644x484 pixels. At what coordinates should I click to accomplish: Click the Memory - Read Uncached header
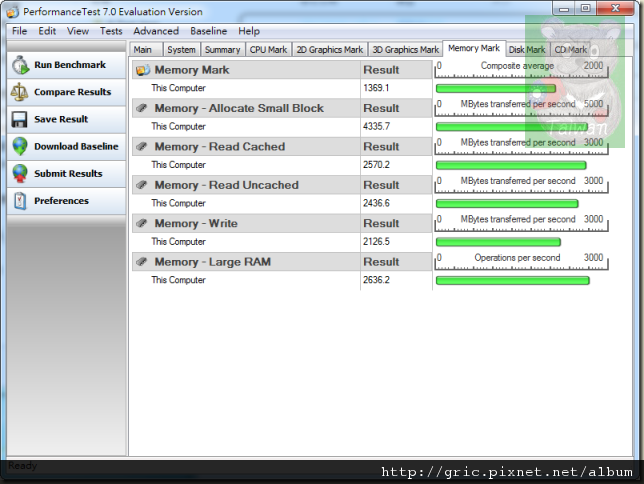click(x=282, y=185)
